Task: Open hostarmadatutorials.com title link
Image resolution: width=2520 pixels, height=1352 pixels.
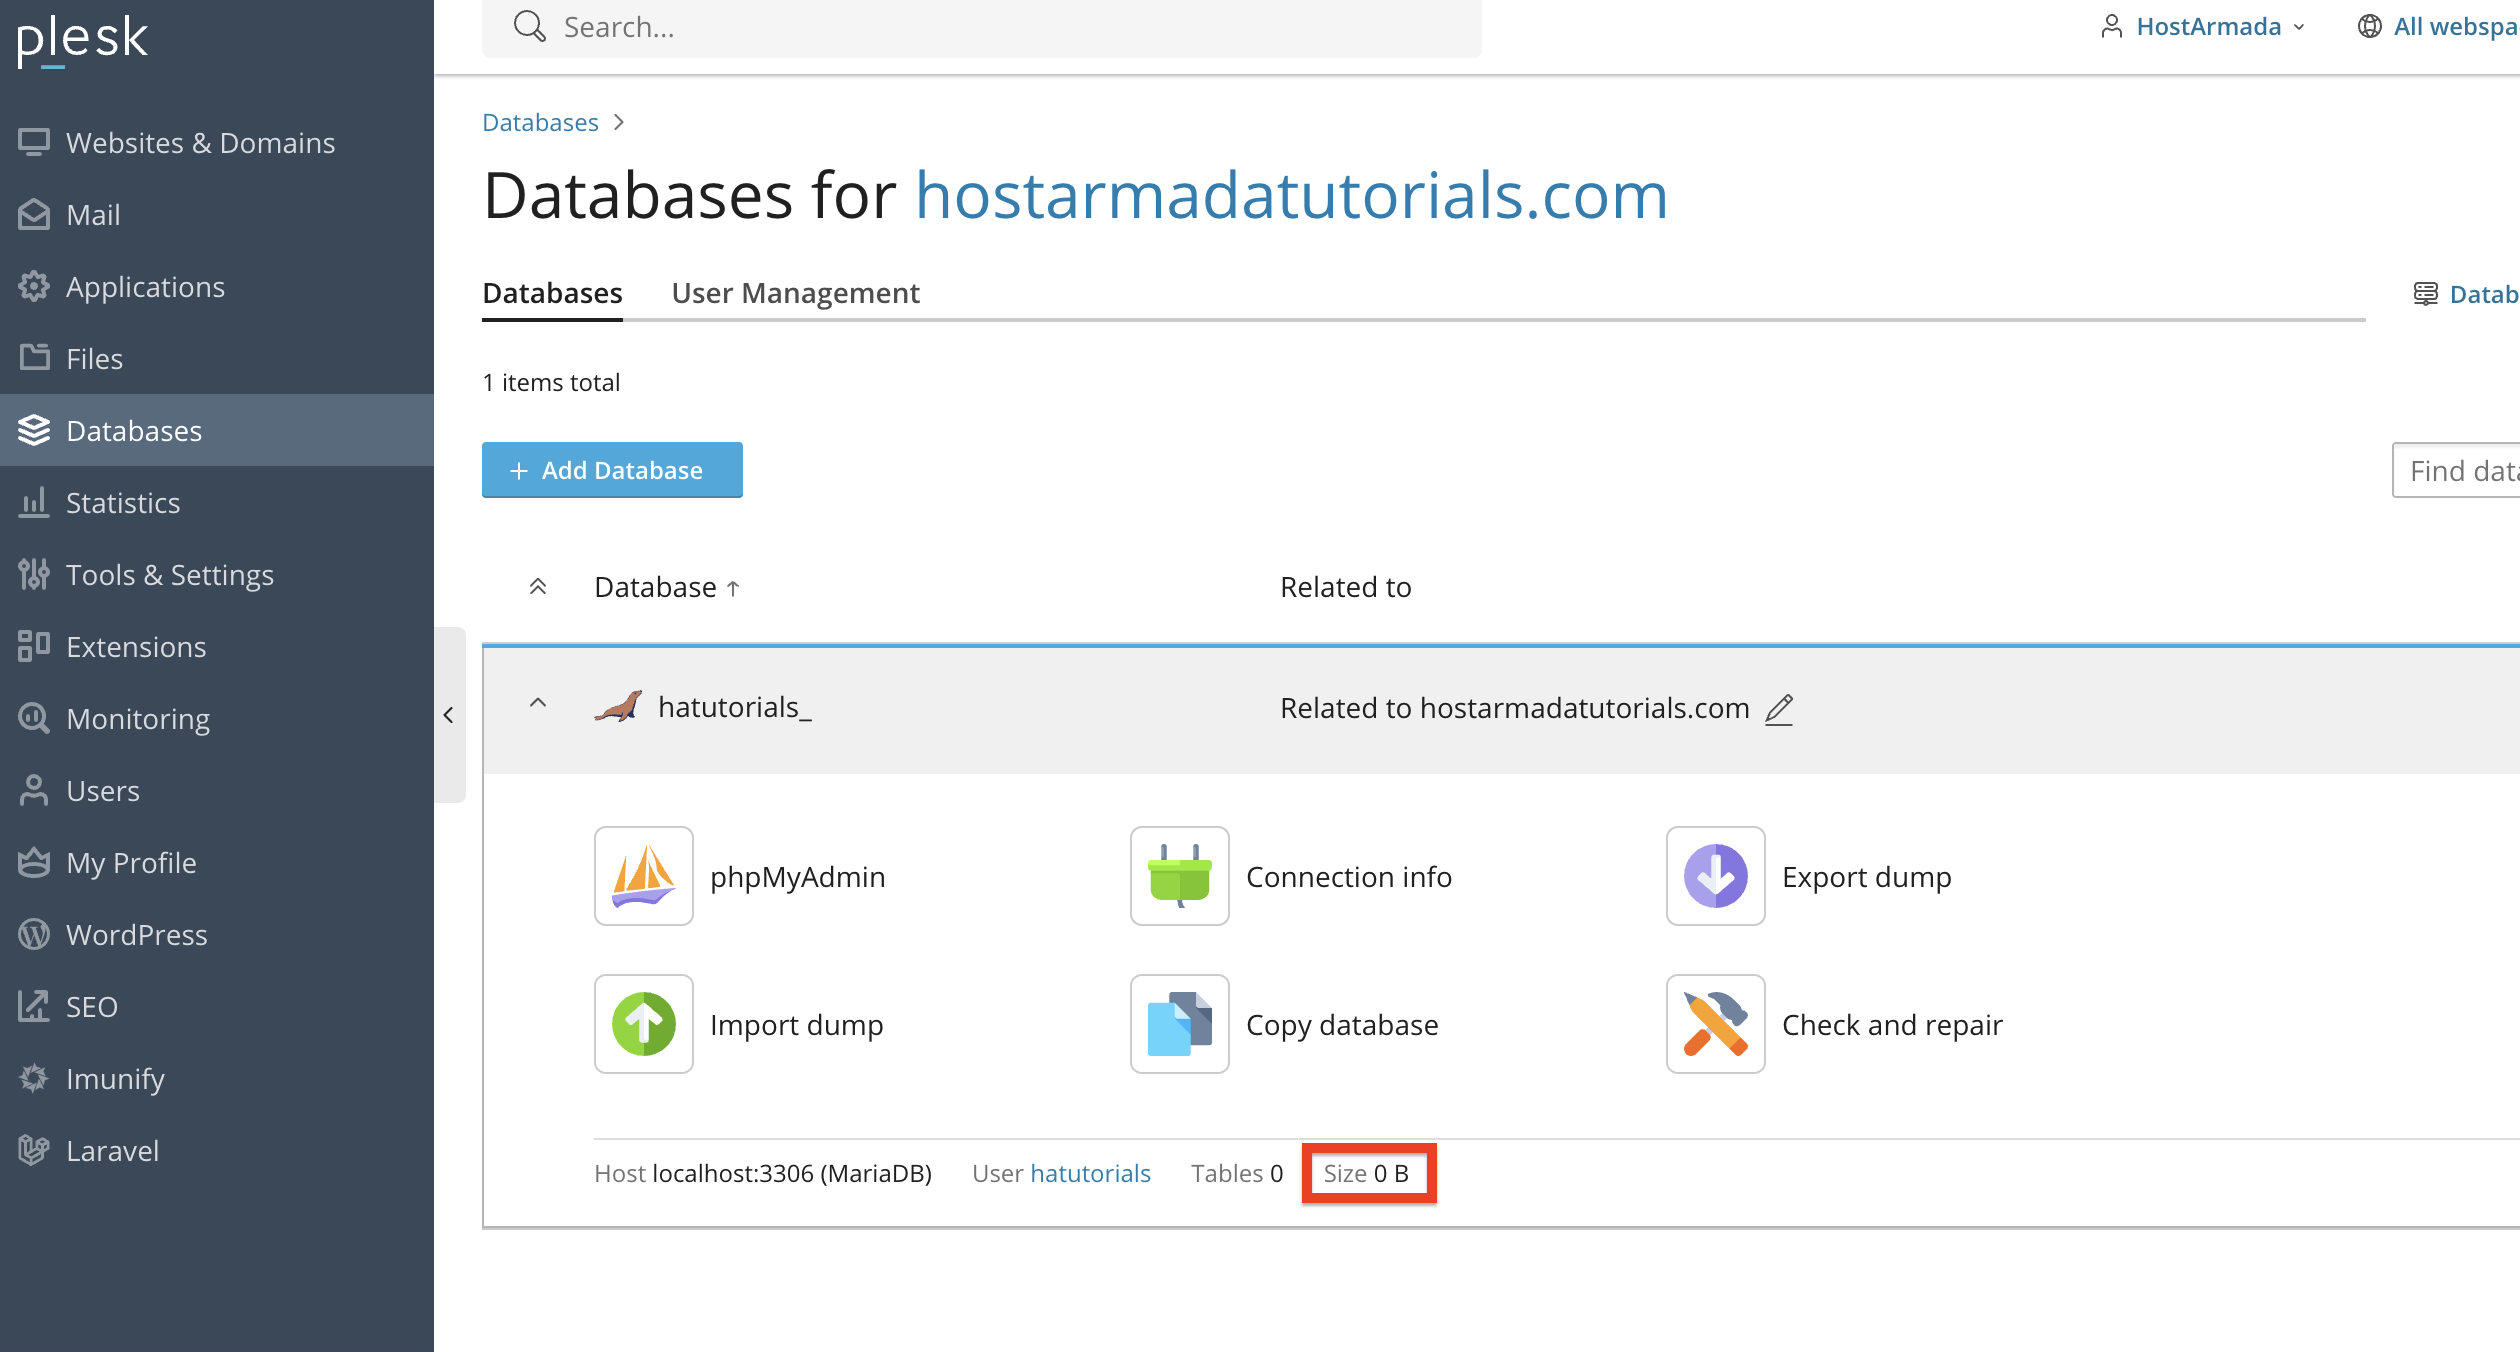Action: point(1292,195)
